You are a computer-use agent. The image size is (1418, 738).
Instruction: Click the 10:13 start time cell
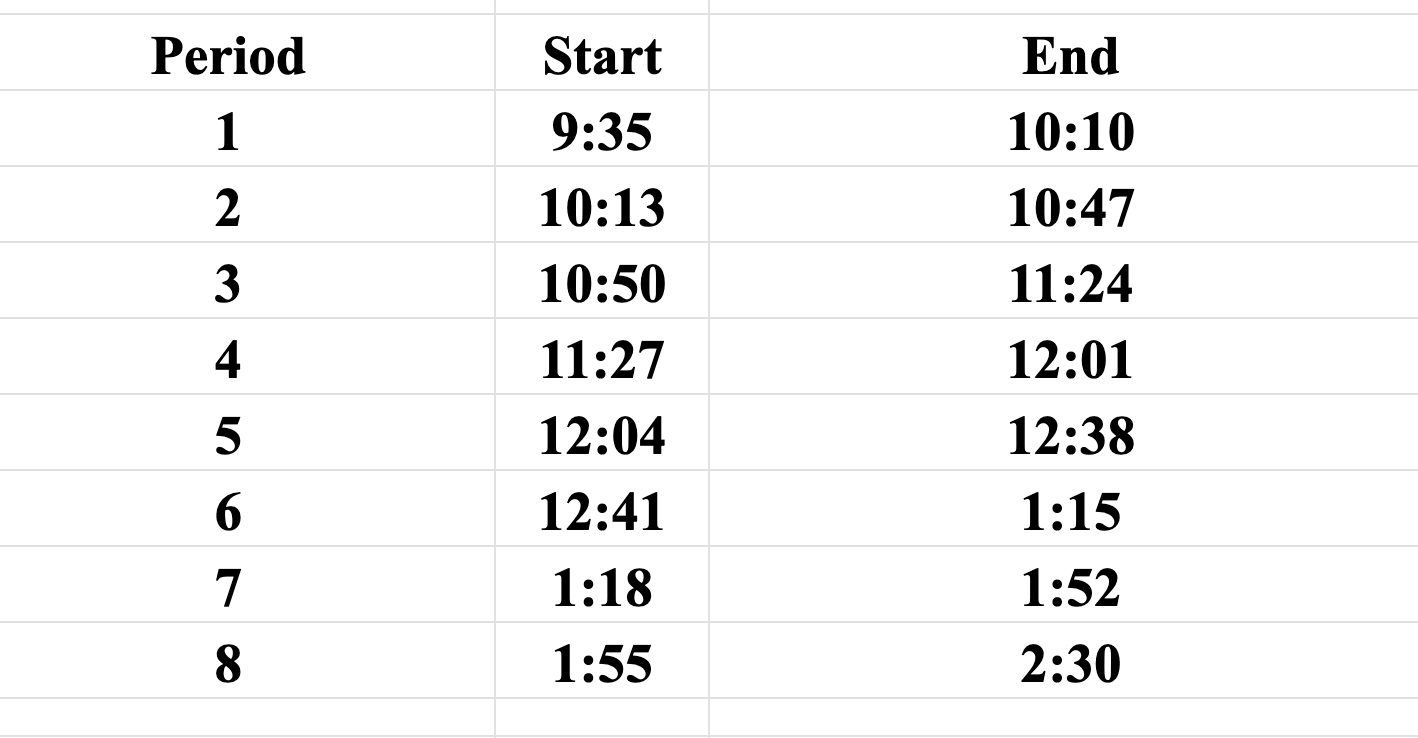(x=602, y=208)
